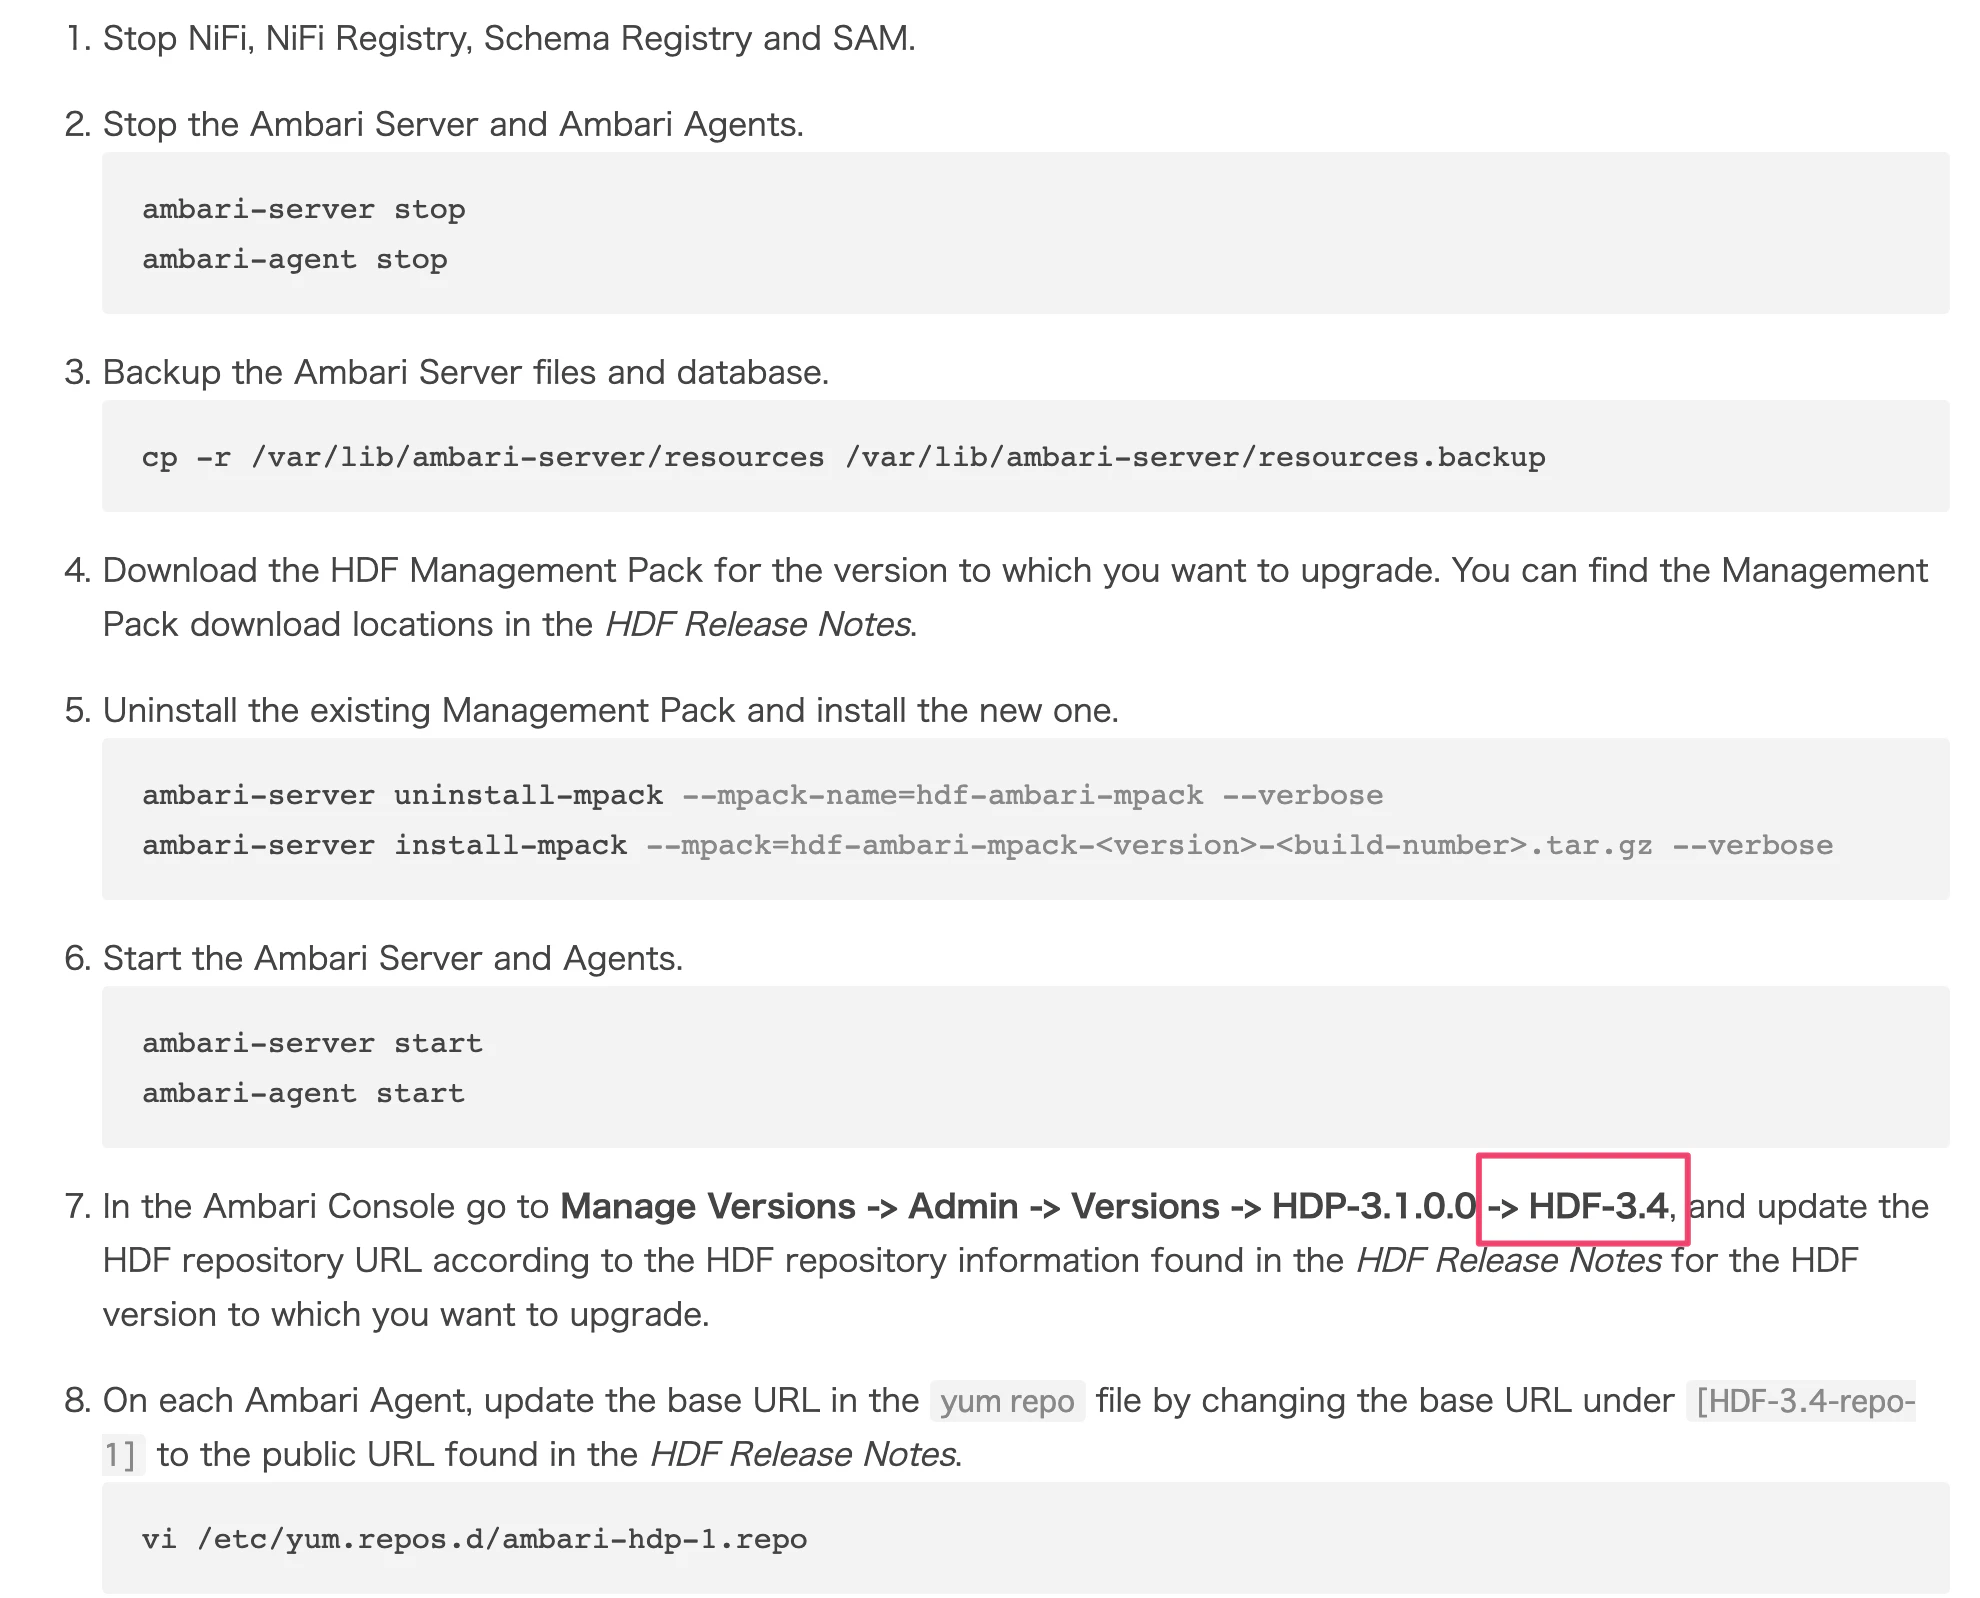Click the 'ambari-agent start' code line
The width and height of the screenshot is (1980, 1598).
[304, 1093]
